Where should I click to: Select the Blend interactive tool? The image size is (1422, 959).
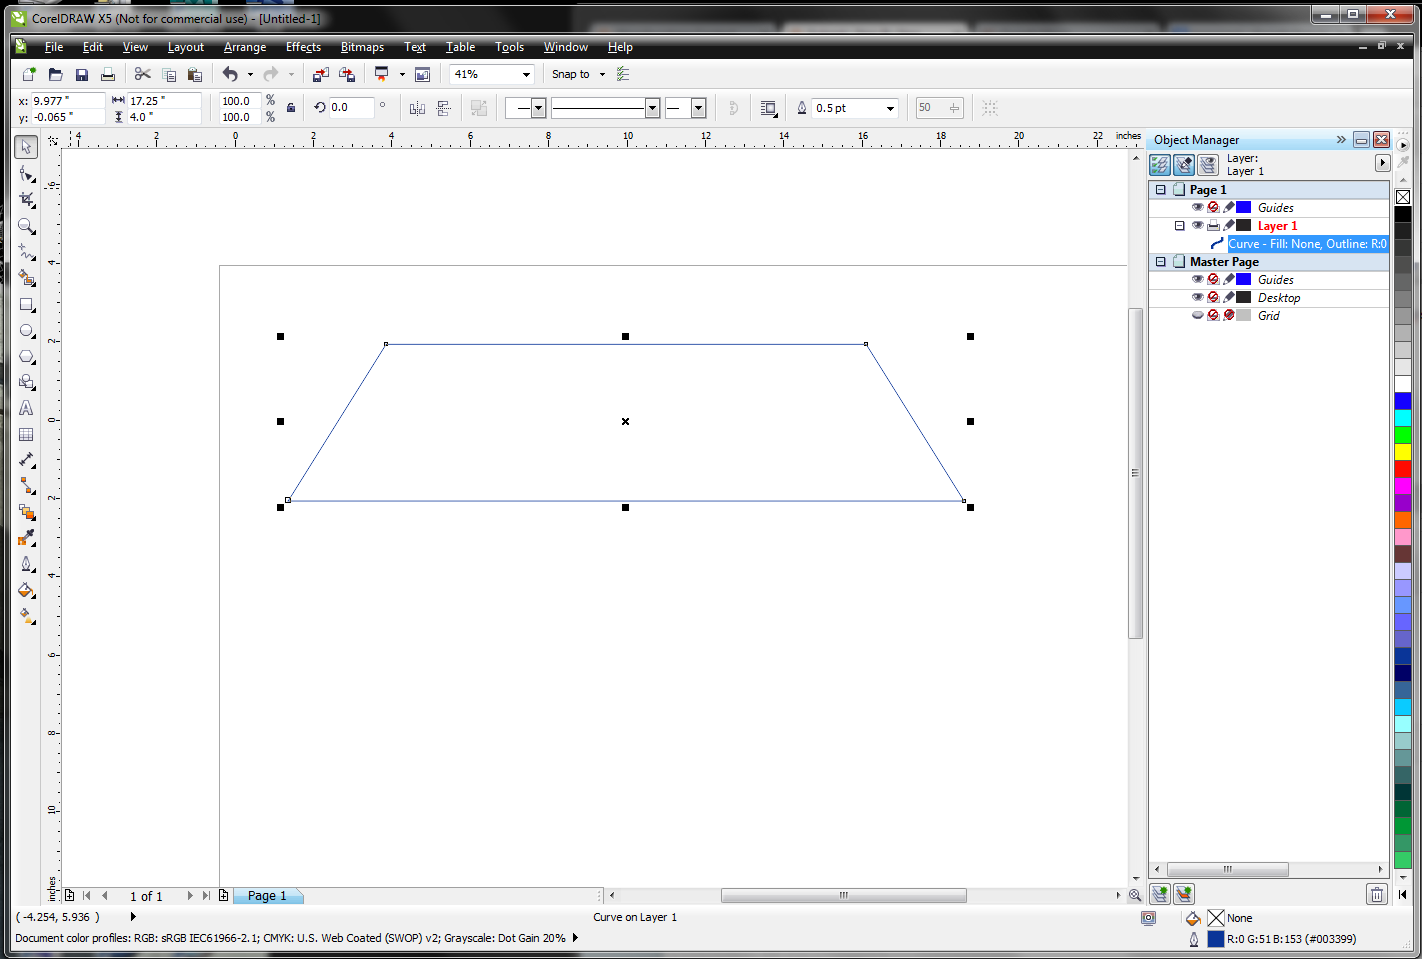point(27,512)
